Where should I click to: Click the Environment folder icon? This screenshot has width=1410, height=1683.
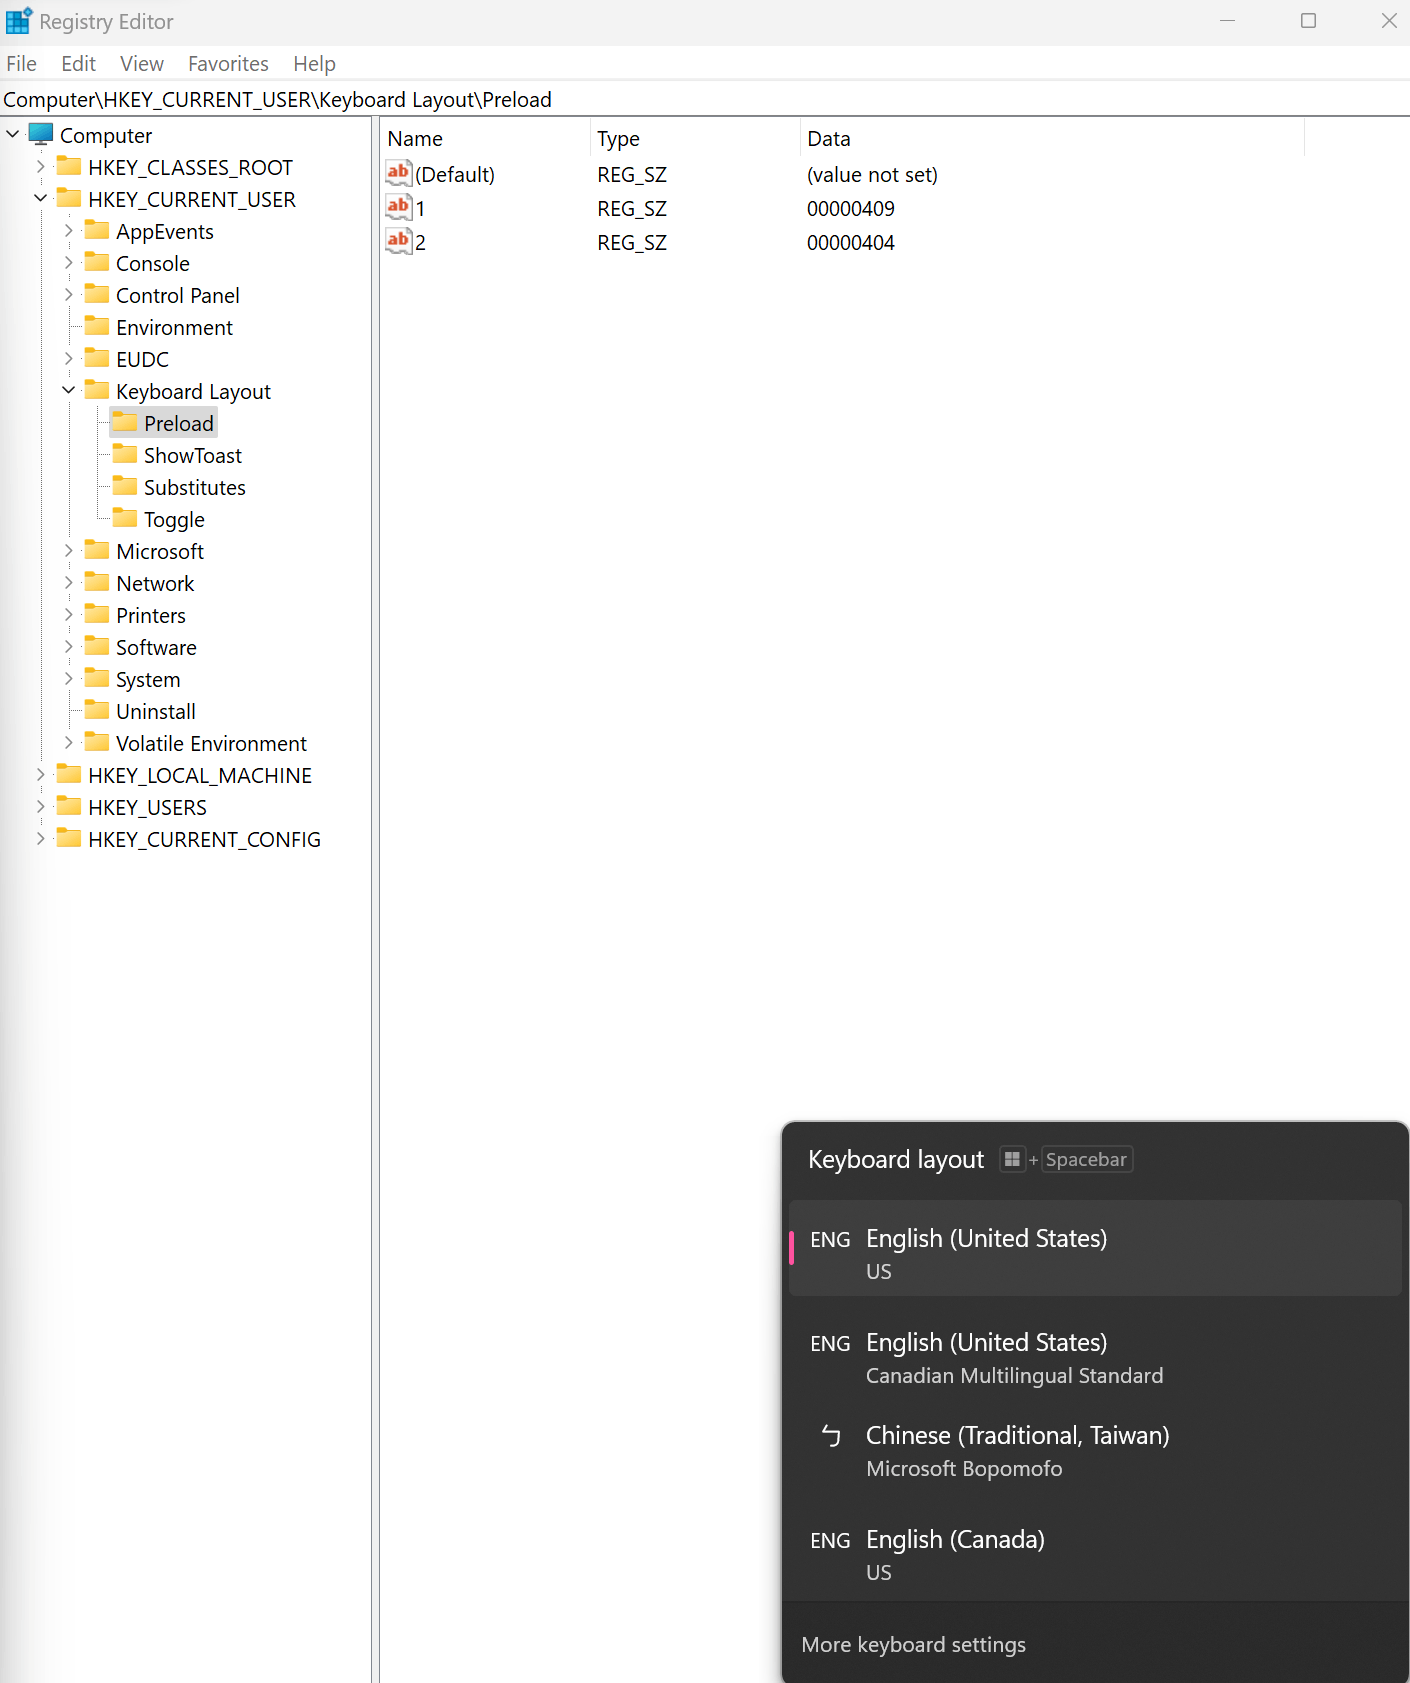97,326
